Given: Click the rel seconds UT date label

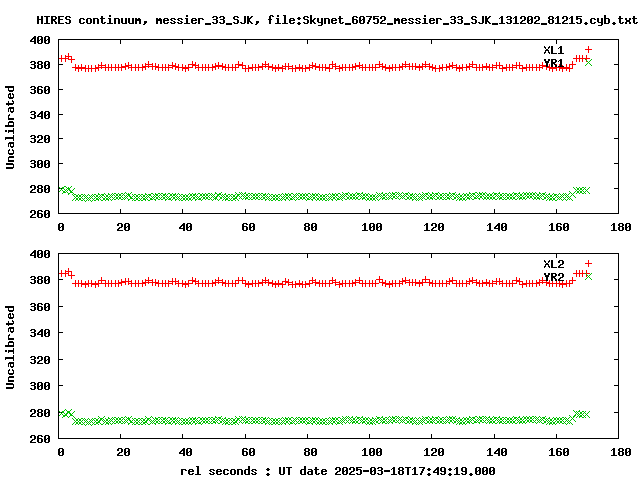Looking at the screenshot, I should click(x=338, y=471).
